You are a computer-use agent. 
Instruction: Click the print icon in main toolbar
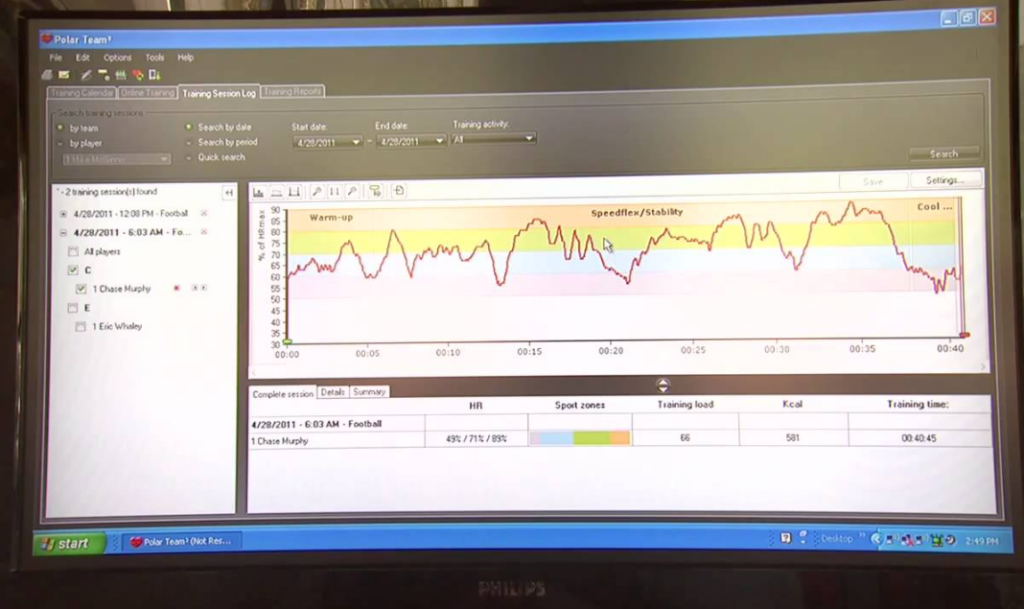click(47, 75)
